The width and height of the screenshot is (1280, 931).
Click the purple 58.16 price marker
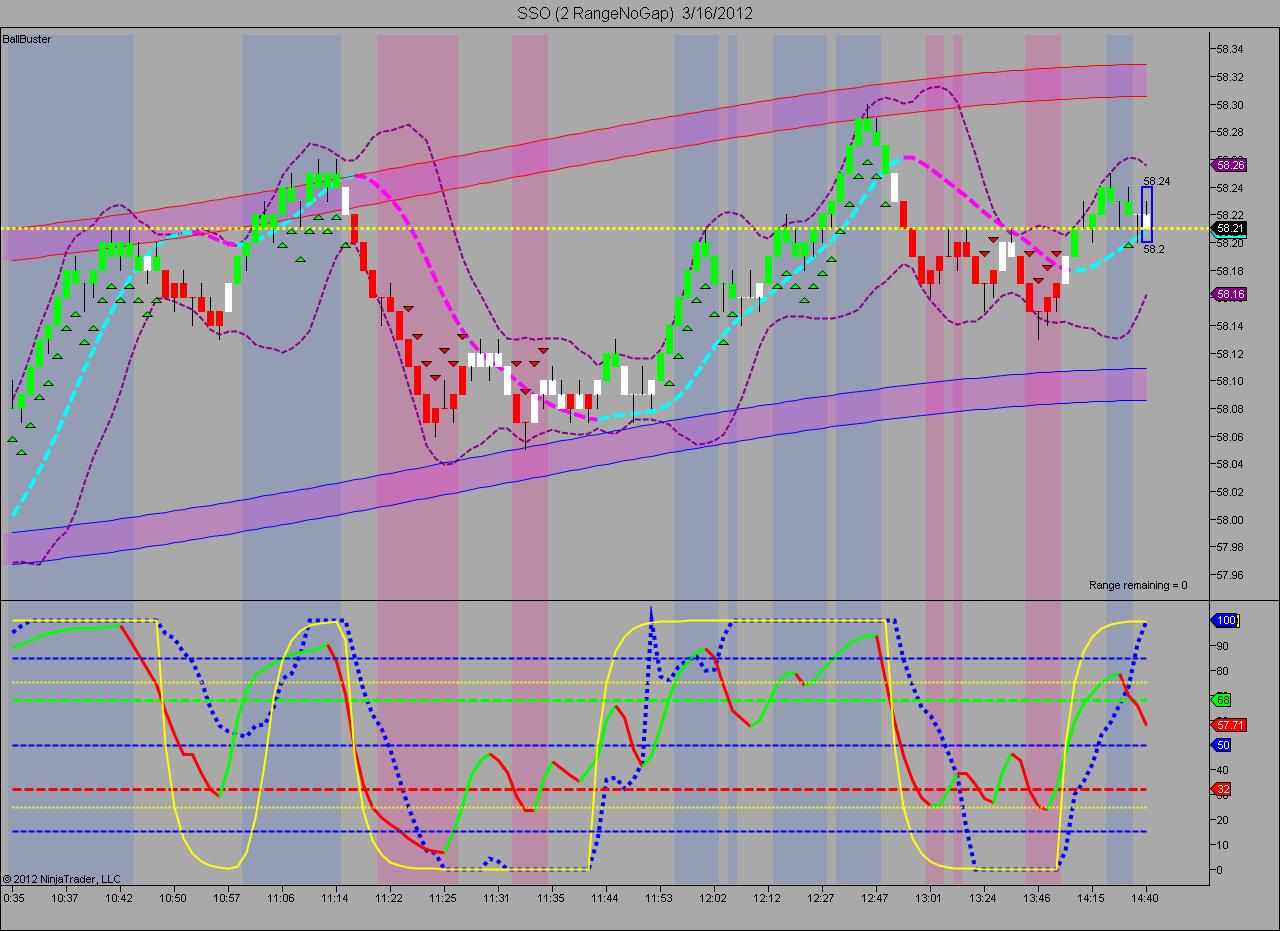click(1229, 294)
